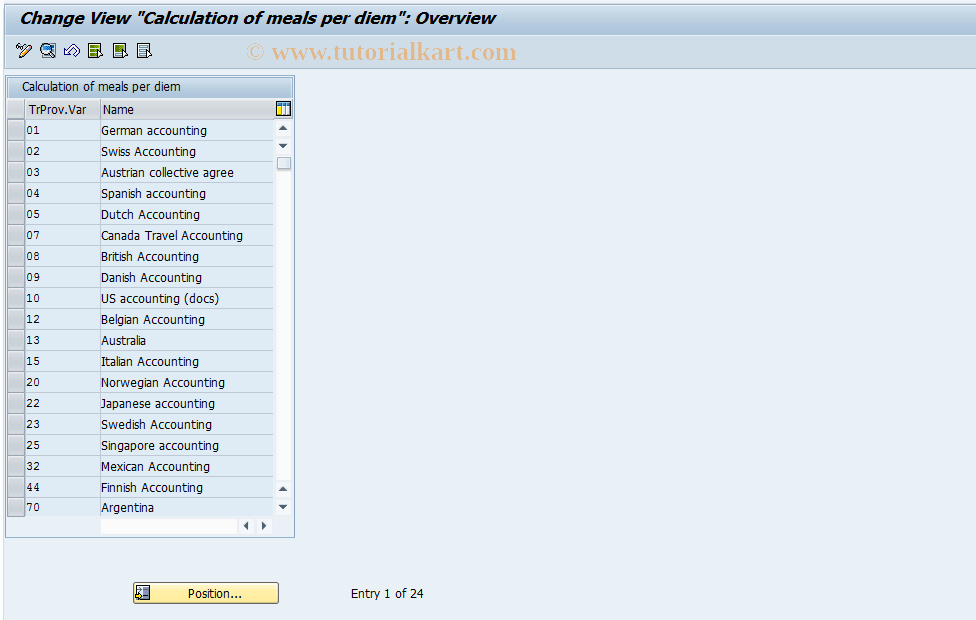Click the Undo change toolbar icon
This screenshot has height=620, width=976.
(72, 51)
